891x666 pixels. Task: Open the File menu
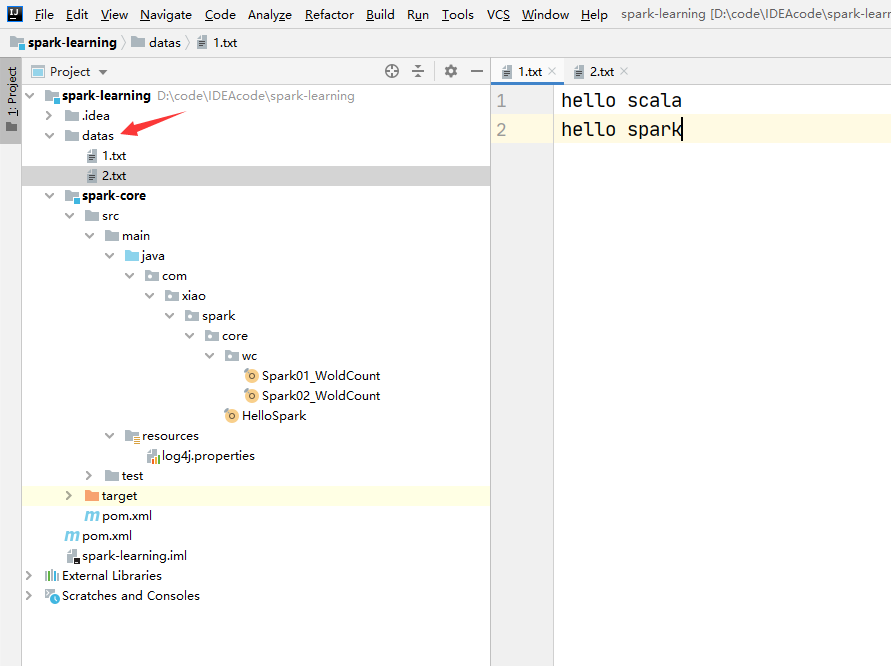click(x=44, y=14)
